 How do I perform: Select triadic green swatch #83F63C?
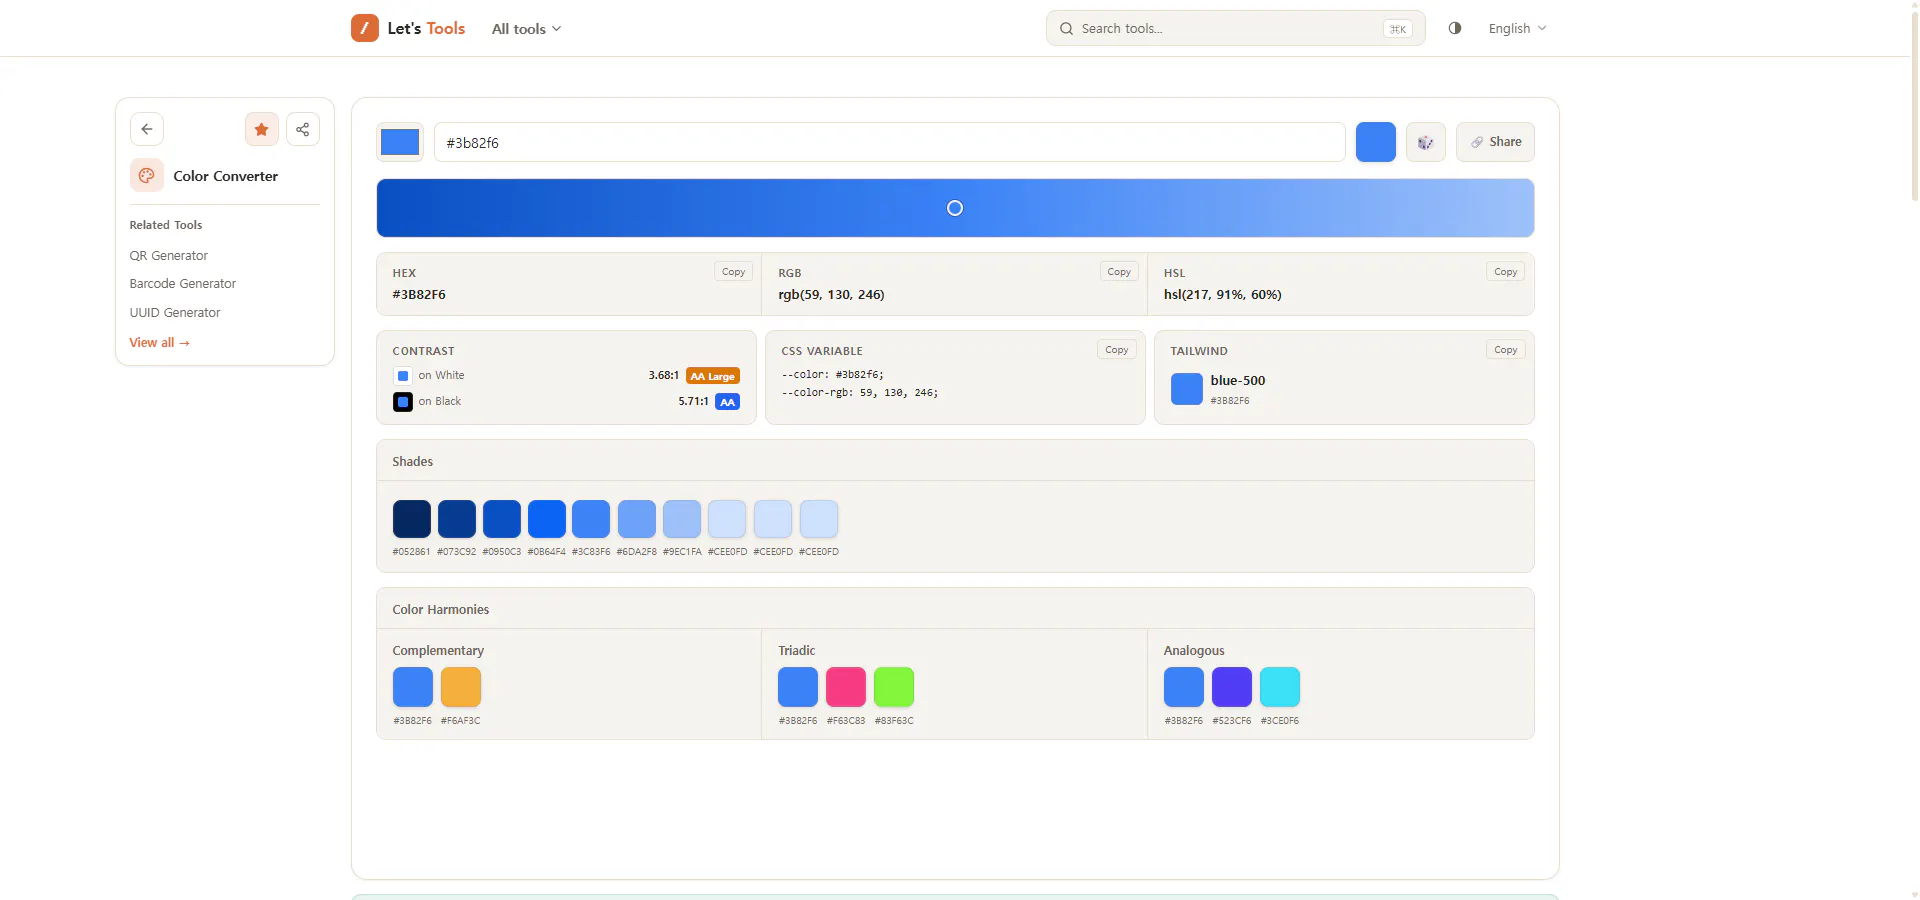pyautogui.click(x=894, y=687)
